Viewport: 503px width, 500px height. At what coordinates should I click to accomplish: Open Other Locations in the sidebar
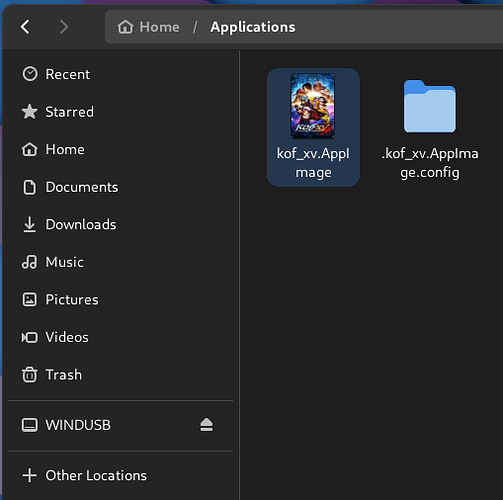[x=120, y=475]
